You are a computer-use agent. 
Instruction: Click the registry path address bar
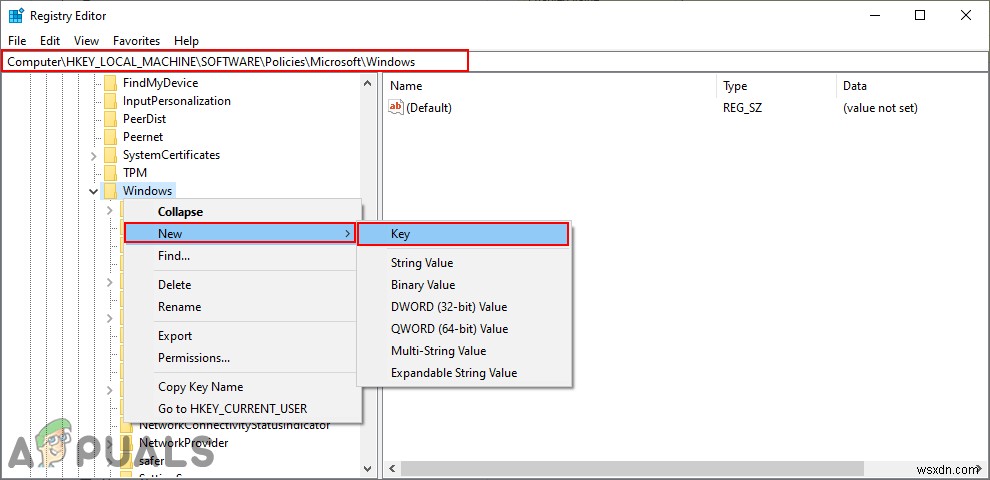(x=495, y=62)
